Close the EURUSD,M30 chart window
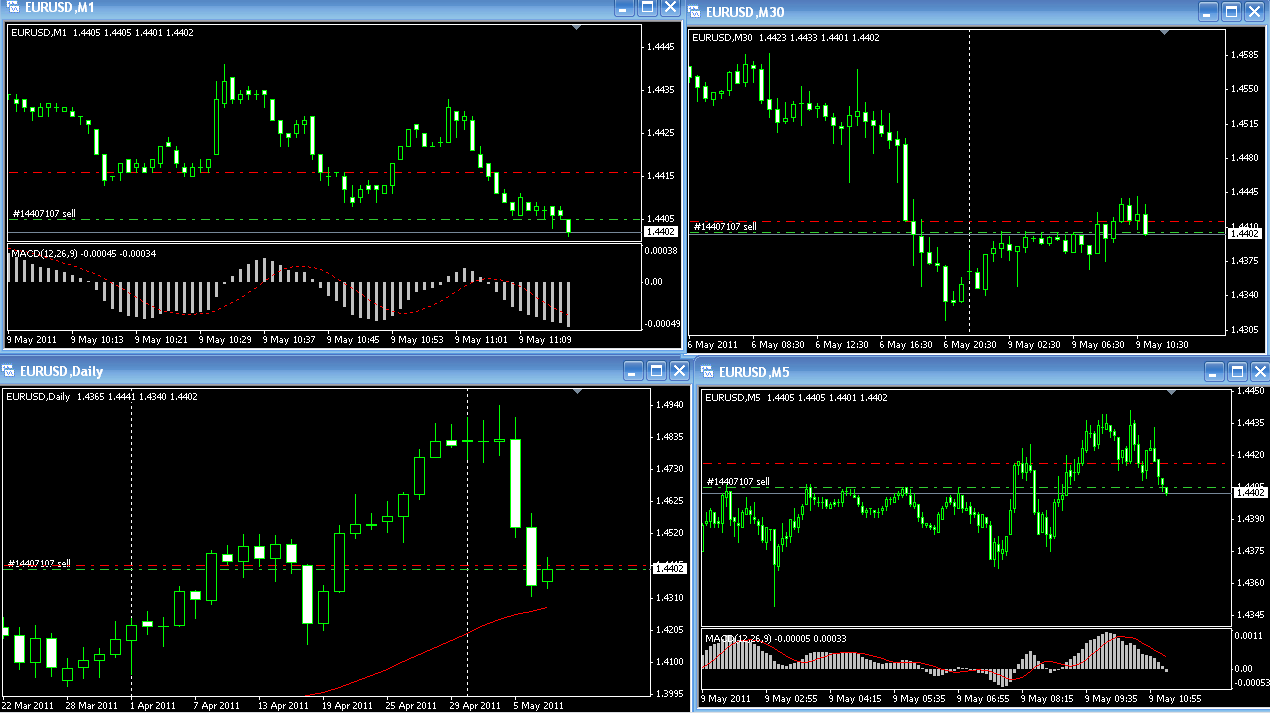Image resolution: width=1270 pixels, height=714 pixels. (x=1254, y=12)
